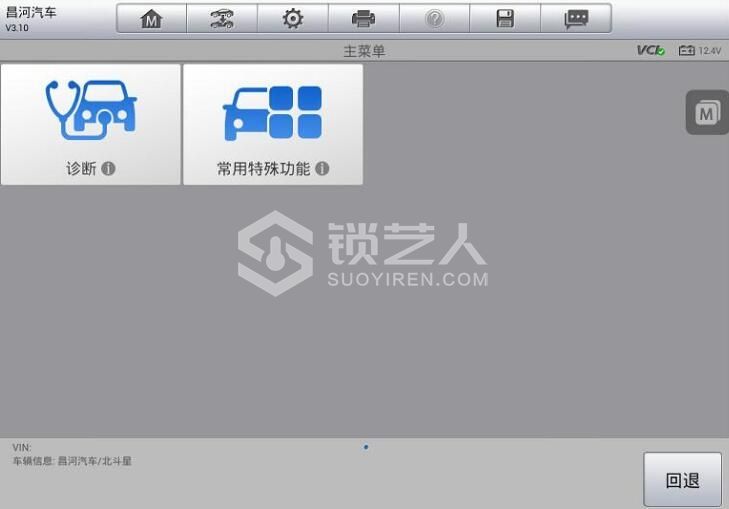This screenshot has width=729, height=509.
Task: Open the settings gear icon
Action: pyautogui.click(x=293, y=19)
